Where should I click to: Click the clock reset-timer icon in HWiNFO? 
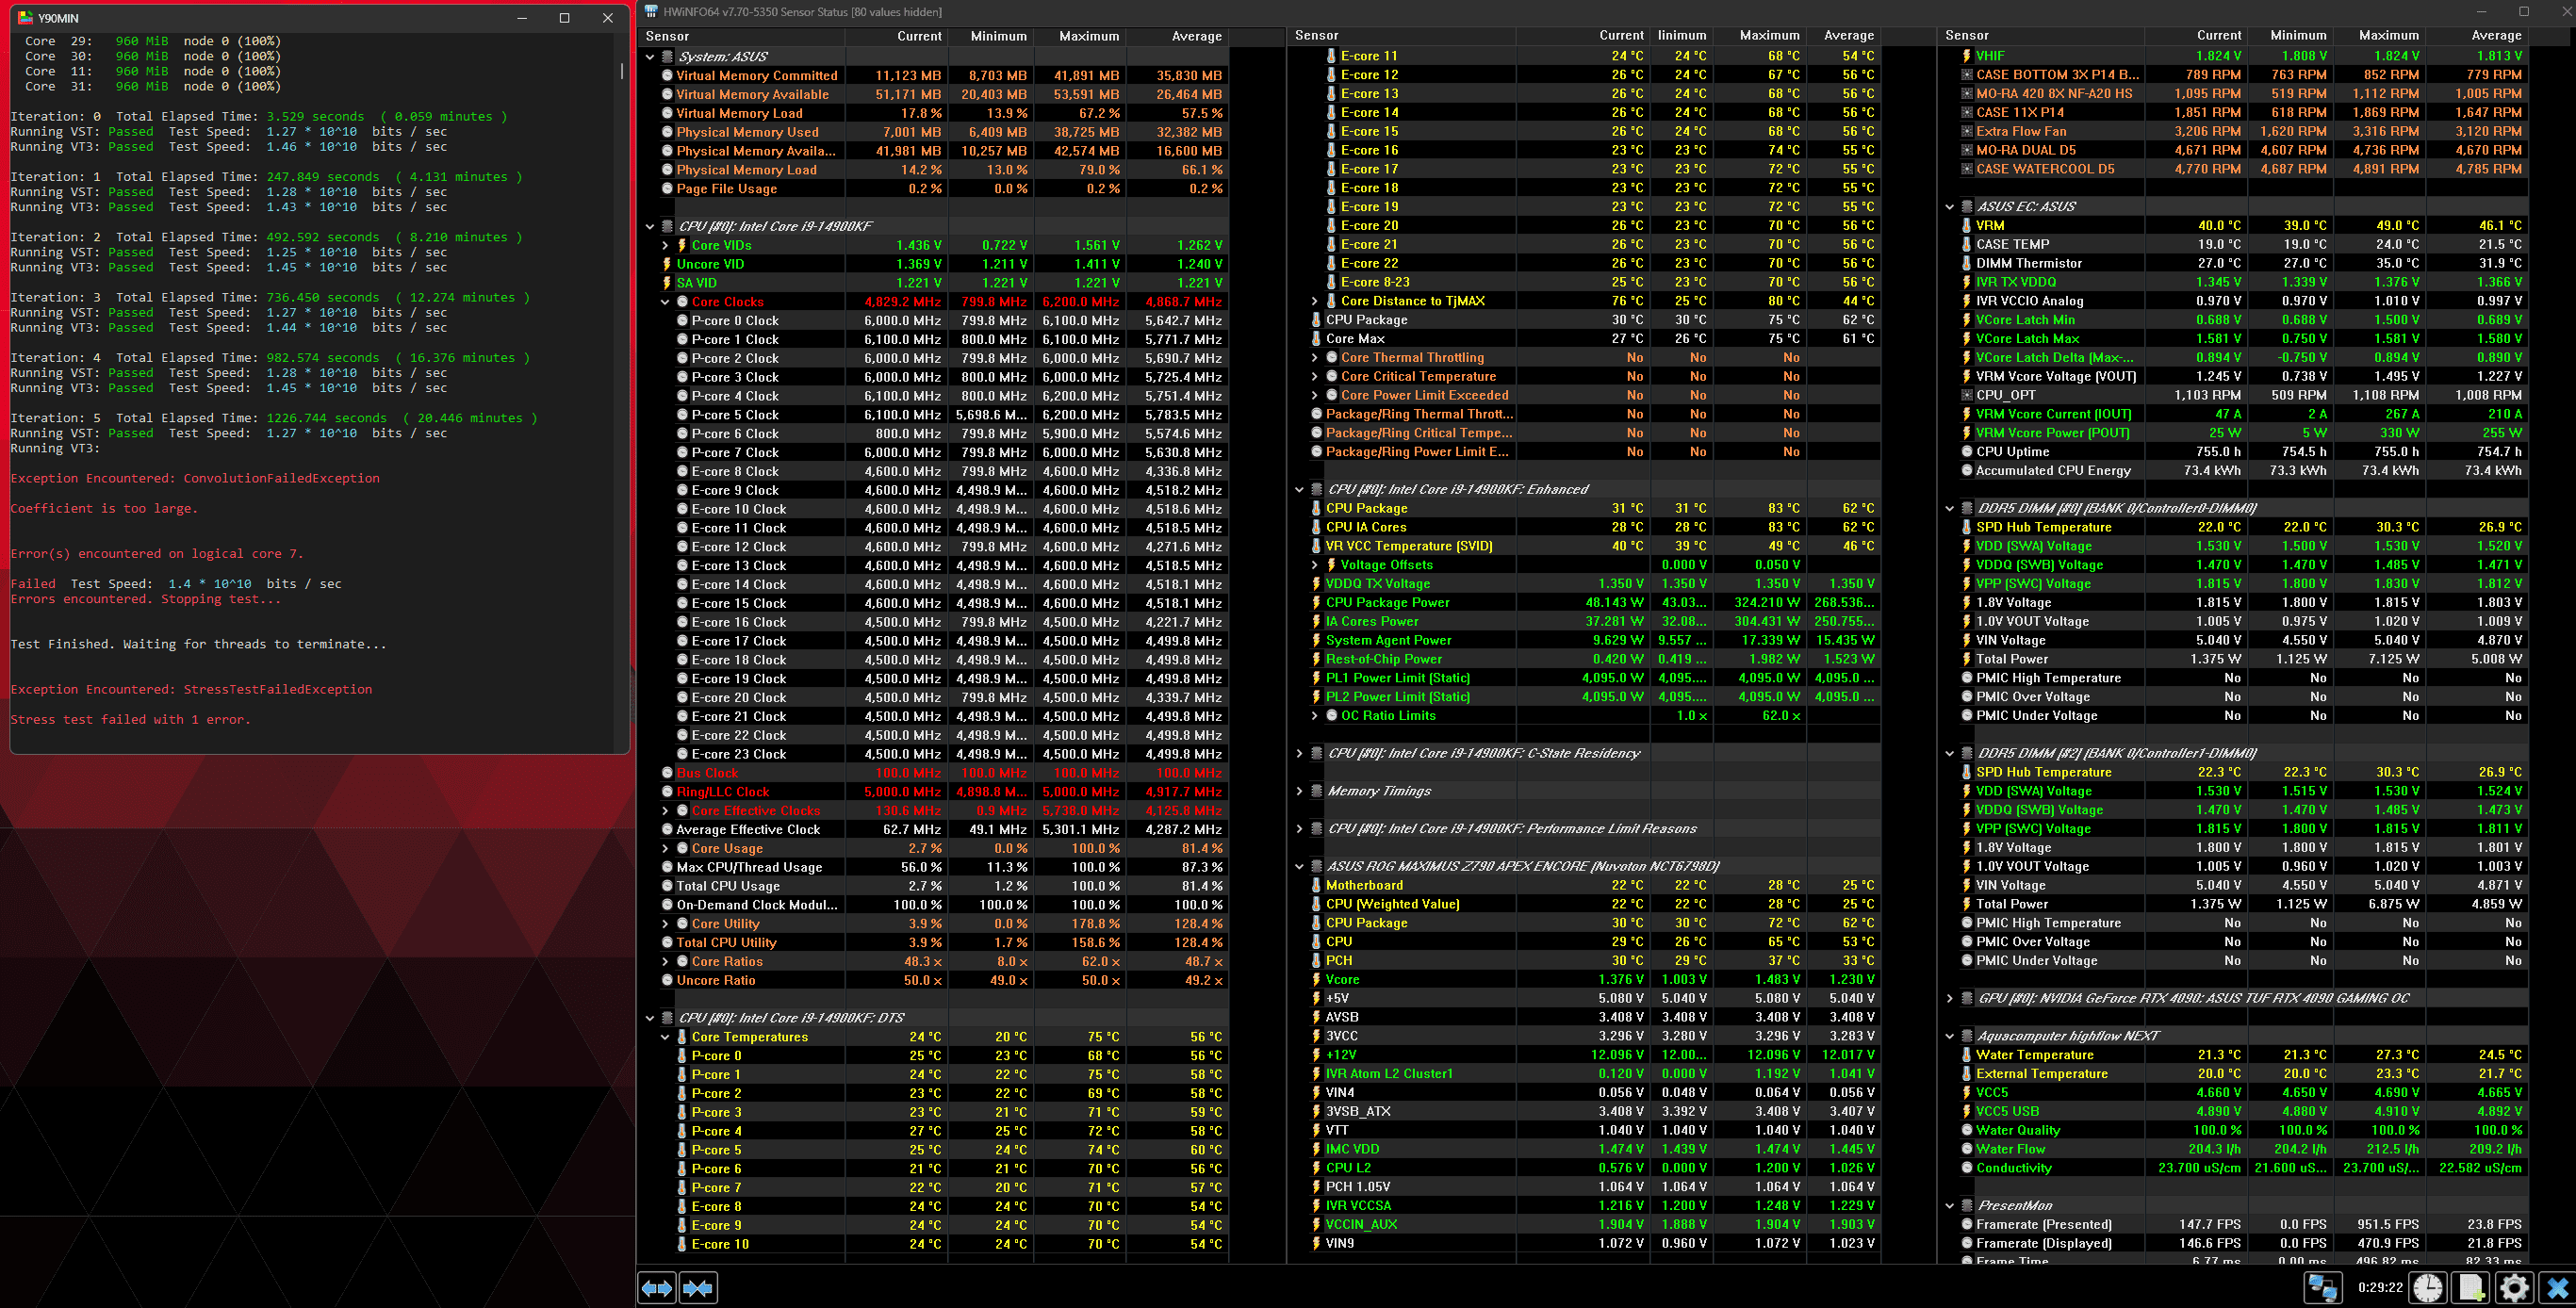coord(2428,1288)
